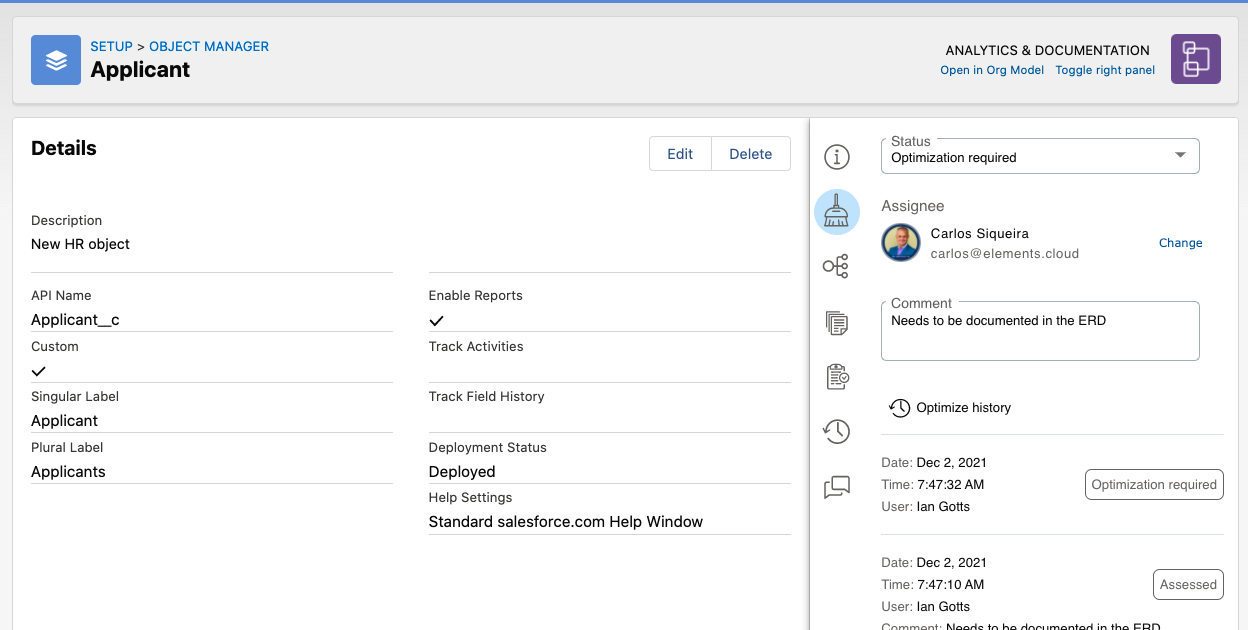Expand Optimize history section
Image resolution: width=1248 pixels, height=630 pixels.
(x=951, y=408)
